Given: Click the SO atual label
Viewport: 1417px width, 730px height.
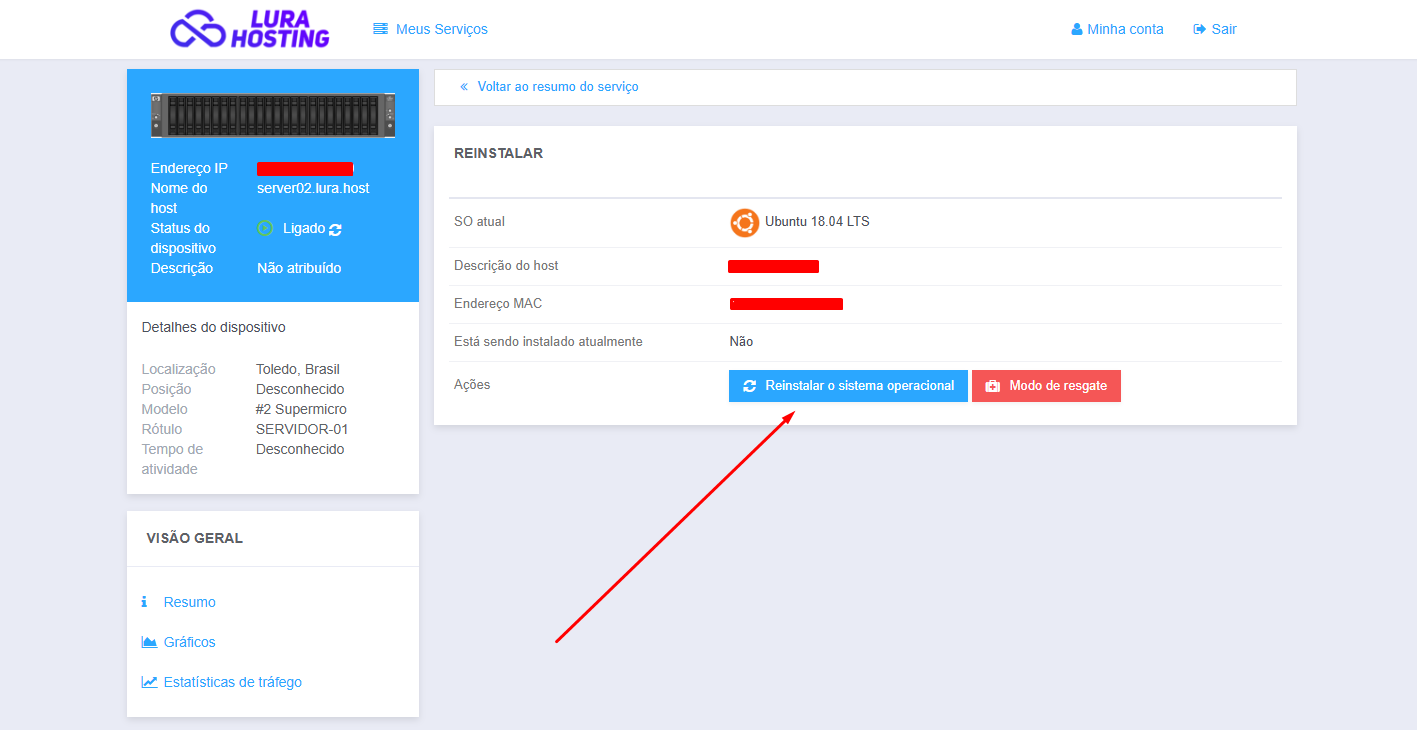Looking at the screenshot, I should click(x=480, y=221).
